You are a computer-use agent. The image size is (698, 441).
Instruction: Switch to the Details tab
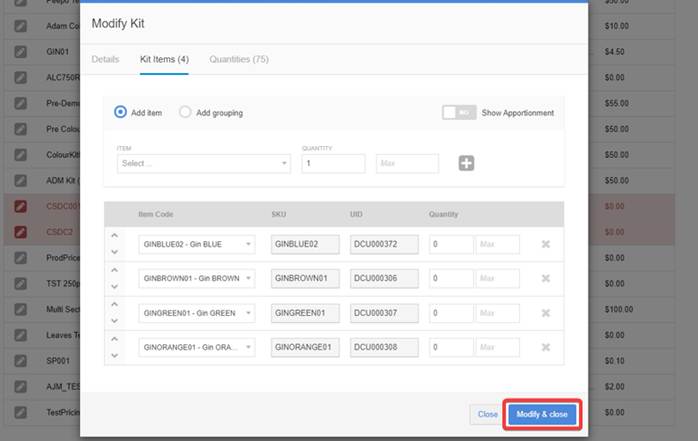(x=106, y=59)
